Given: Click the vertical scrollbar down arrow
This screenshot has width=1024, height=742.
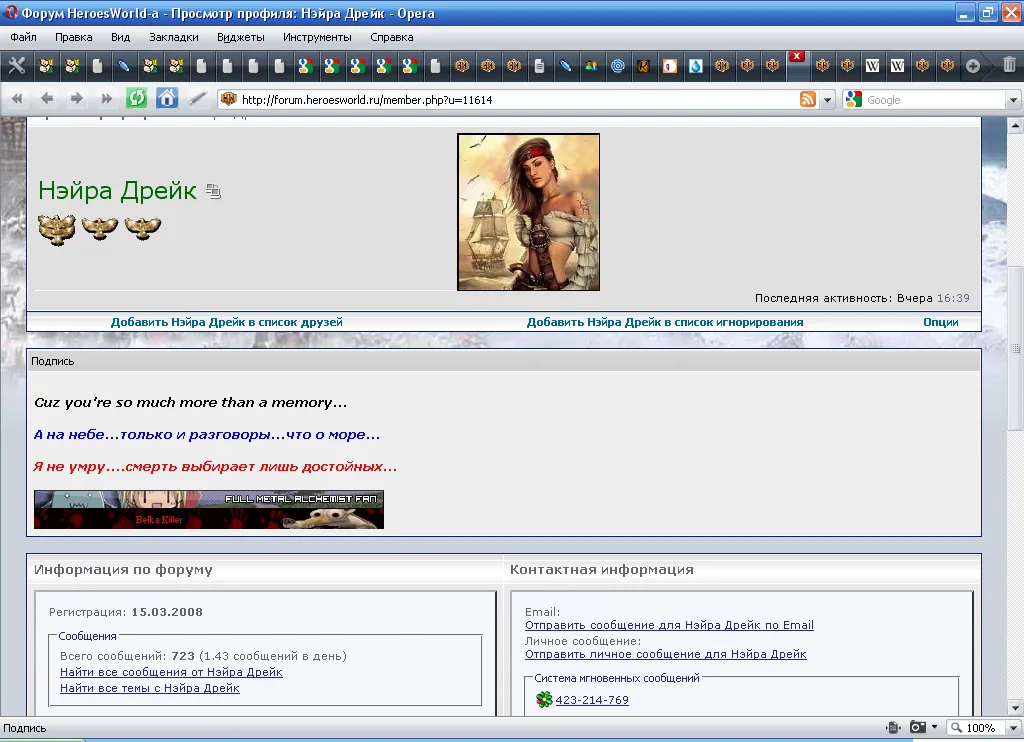Looking at the screenshot, I should pos(1015,707).
